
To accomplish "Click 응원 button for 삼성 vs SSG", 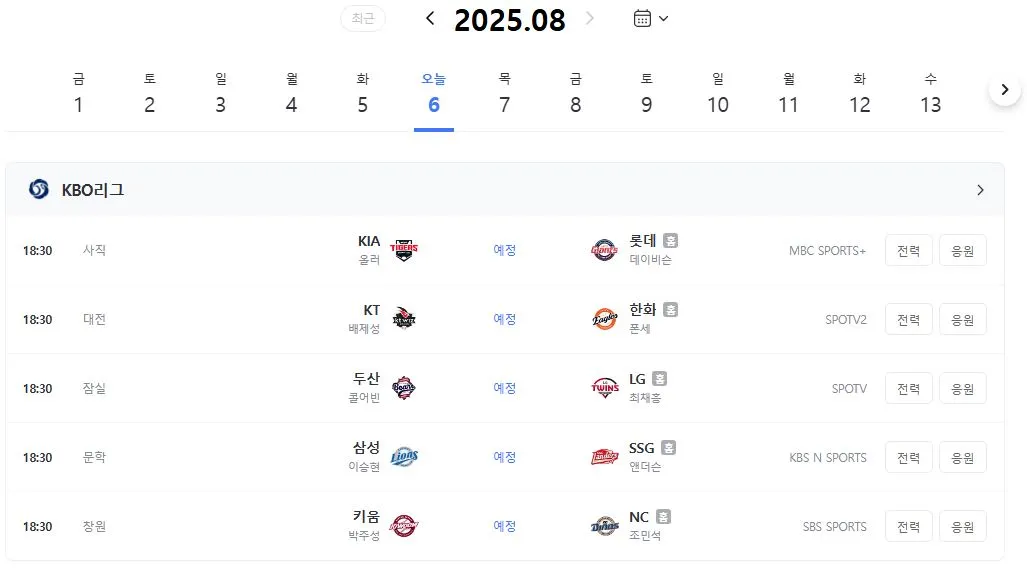I will 963,457.
